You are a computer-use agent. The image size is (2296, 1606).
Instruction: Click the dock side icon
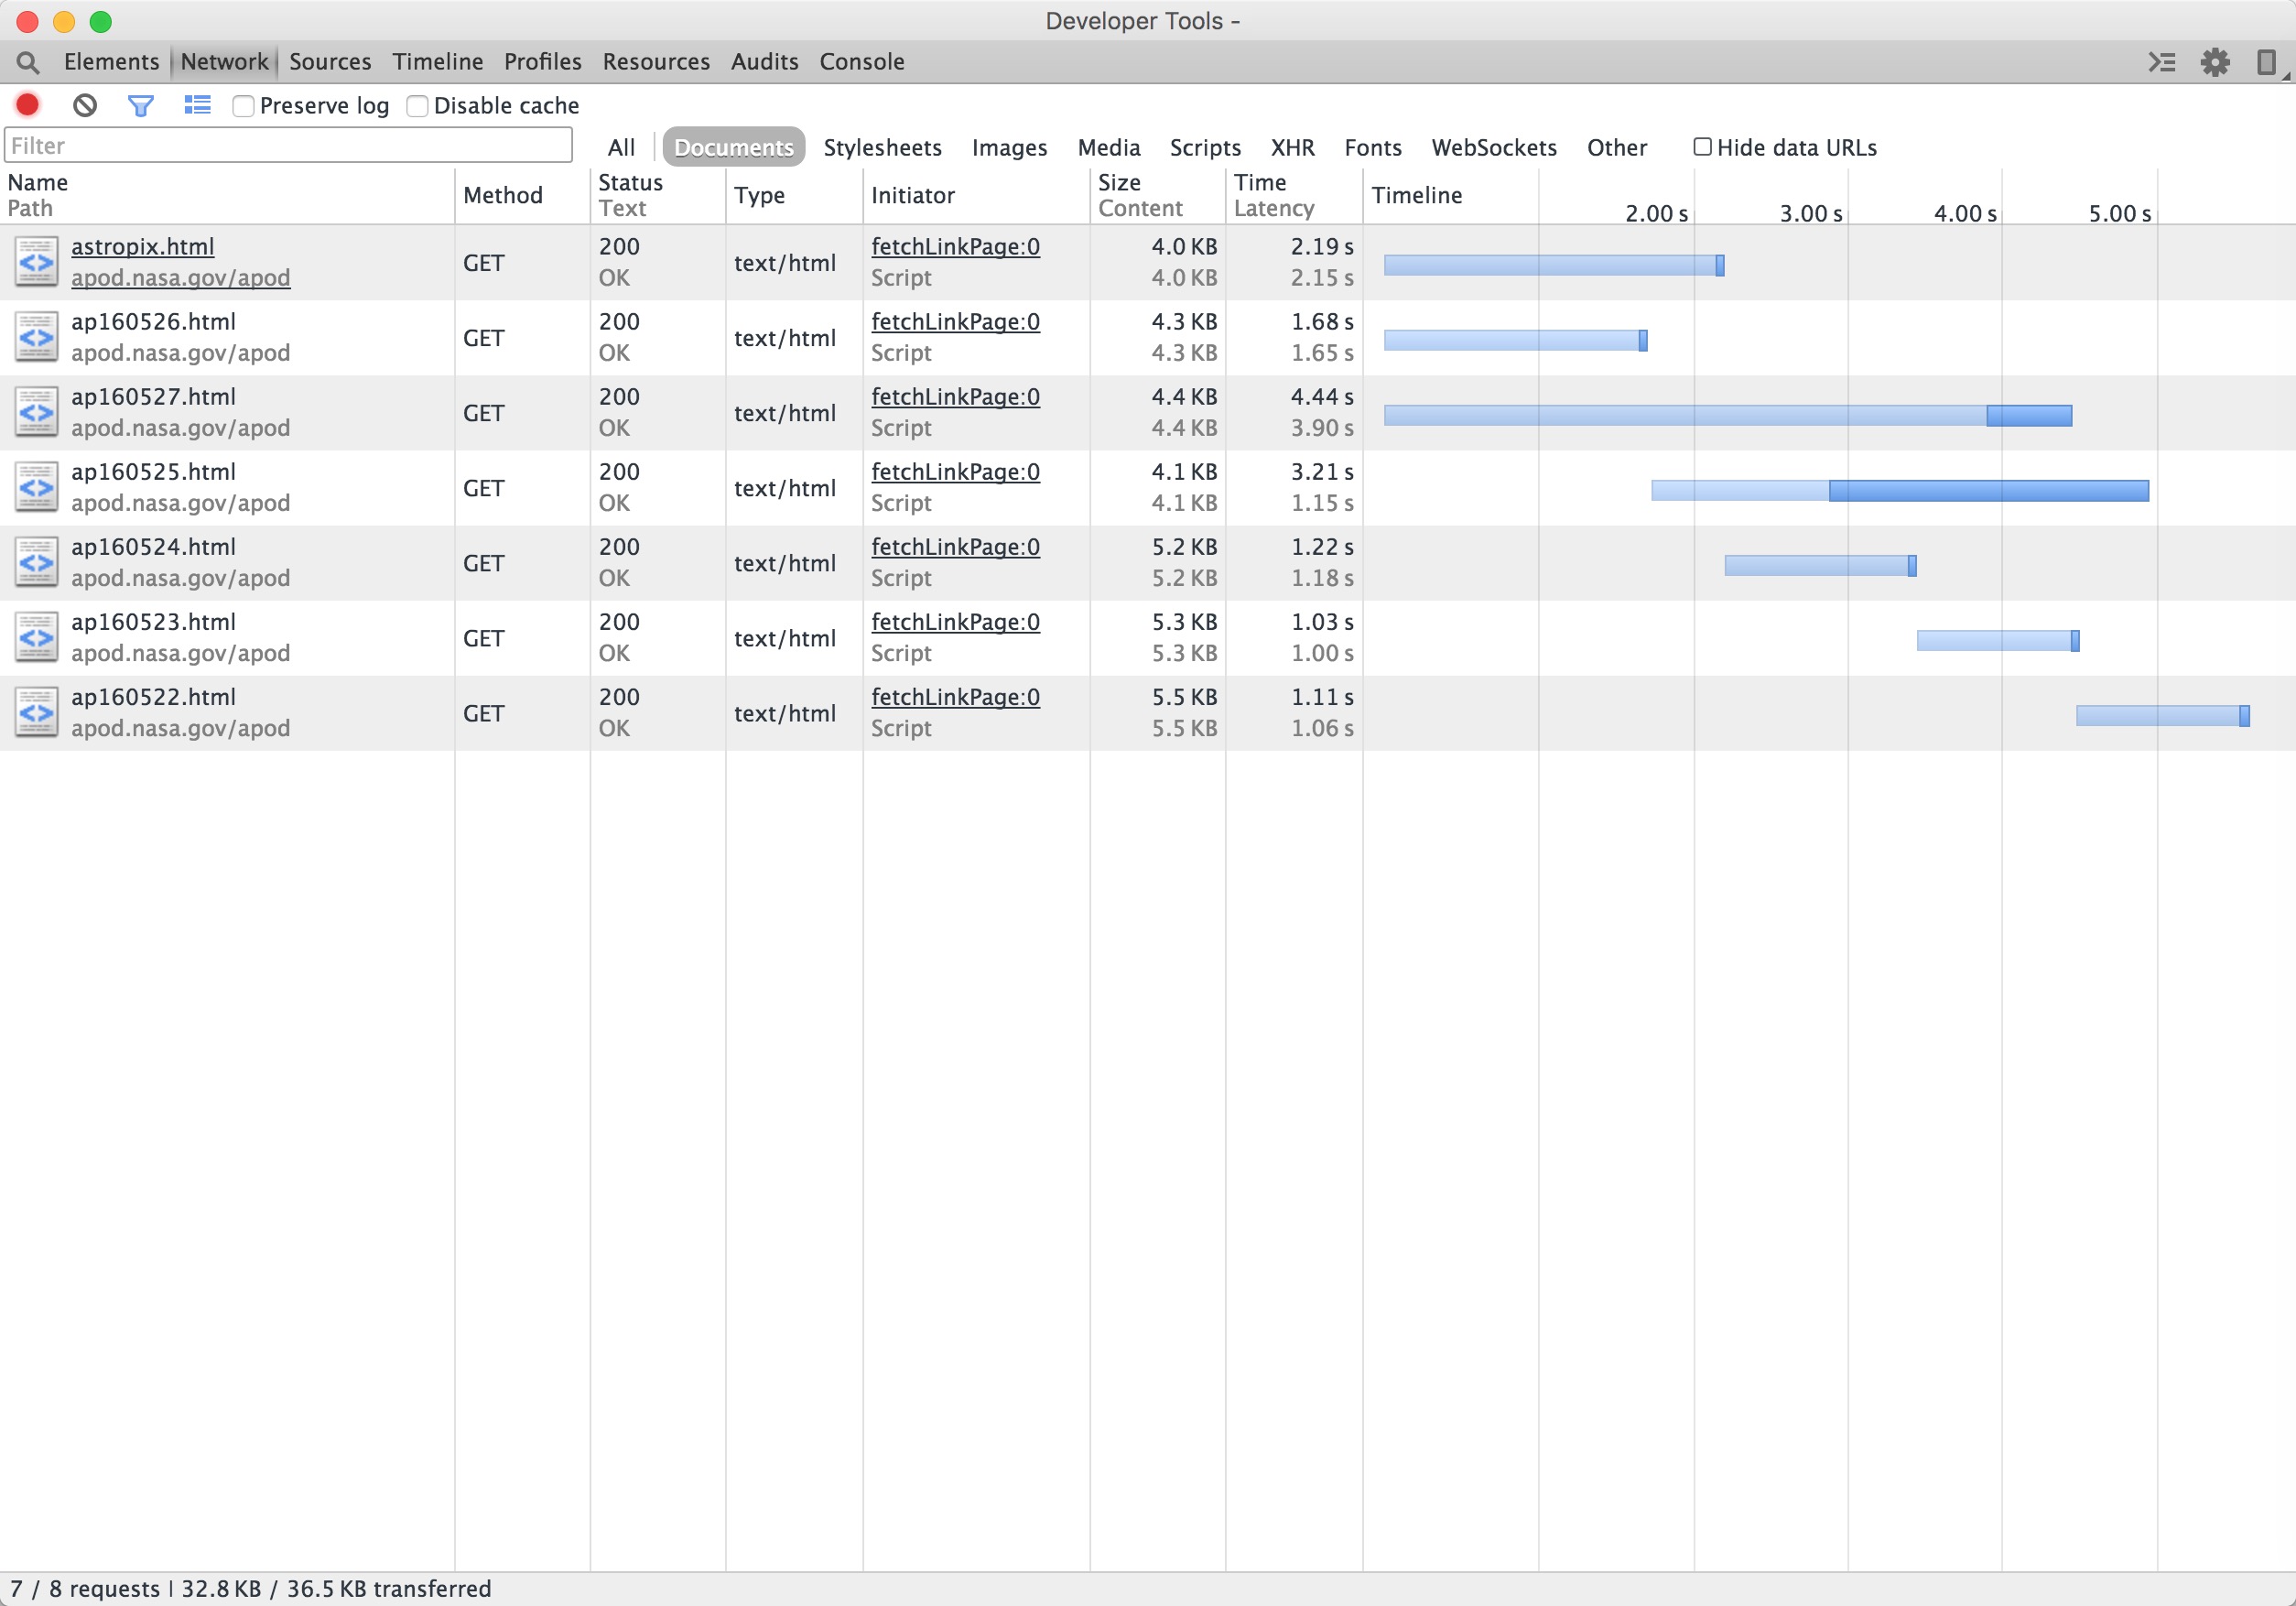[x=2266, y=62]
